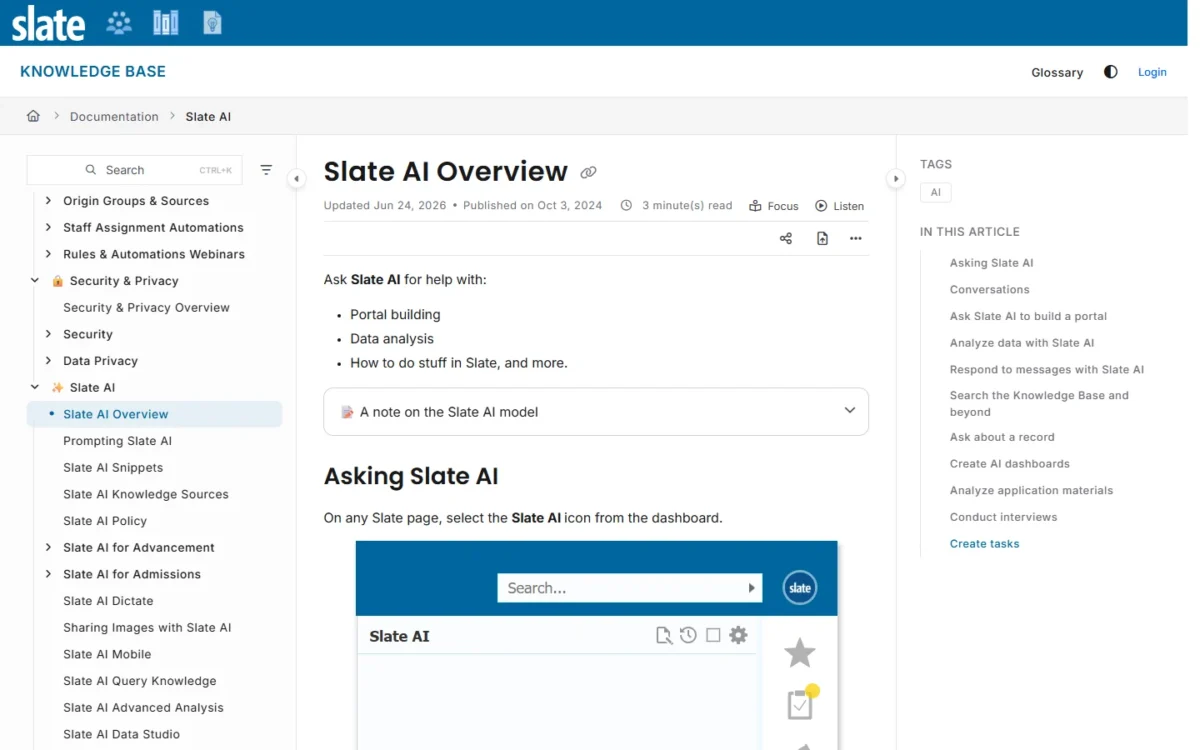Click the square icon in Slate AI panel
The height and width of the screenshot is (750, 1200).
tap(713, 635)
